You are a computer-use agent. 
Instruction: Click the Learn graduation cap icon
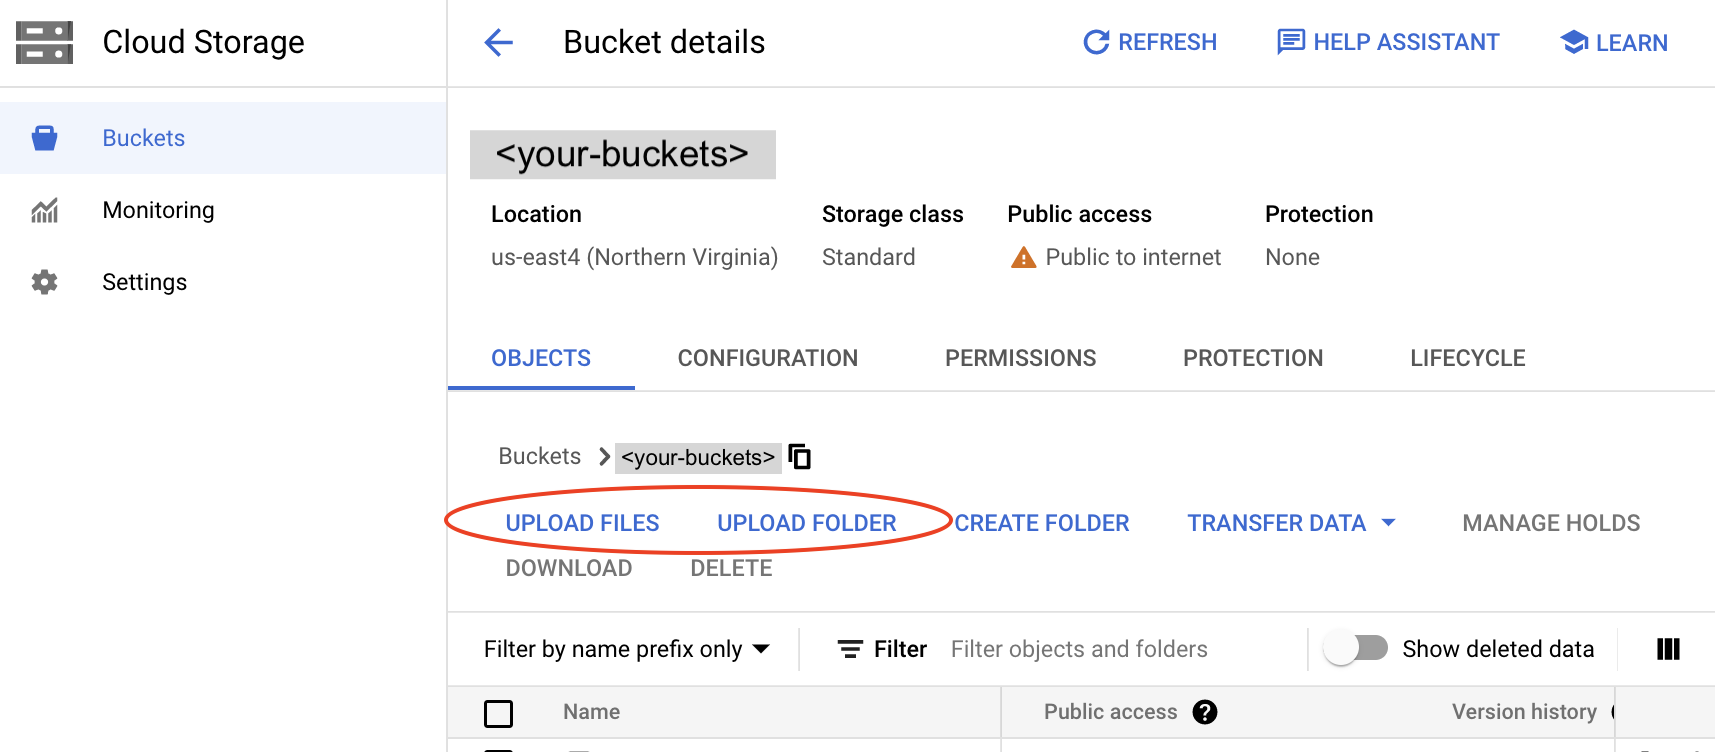1574,42
